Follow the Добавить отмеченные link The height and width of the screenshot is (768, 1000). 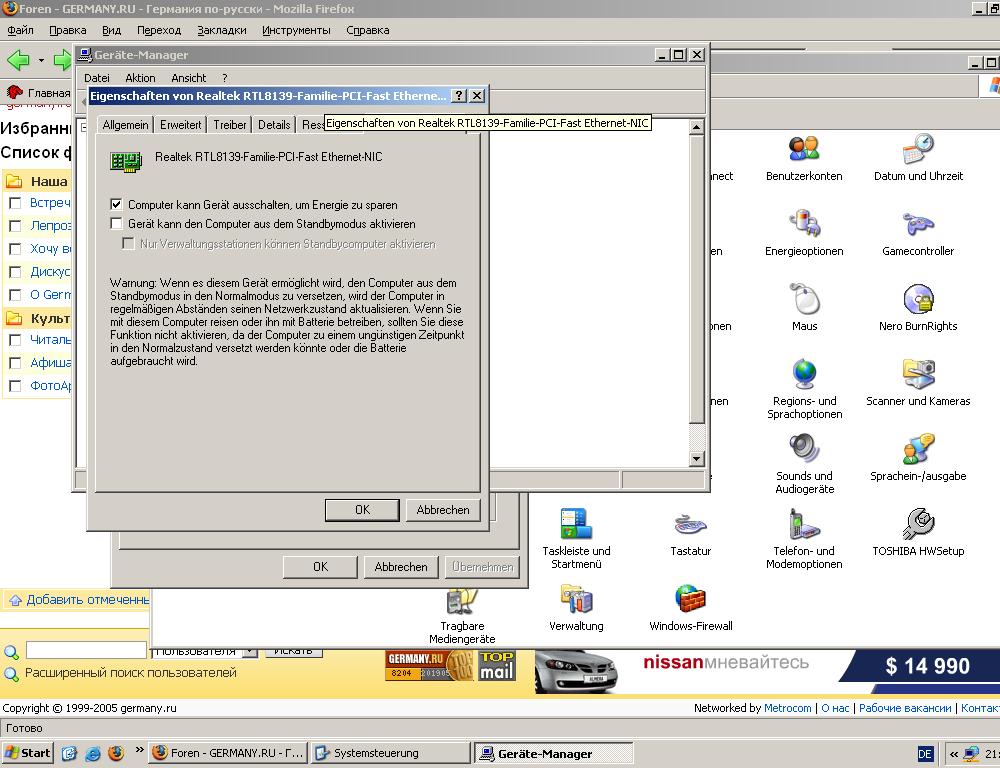(x=87, y=600)
